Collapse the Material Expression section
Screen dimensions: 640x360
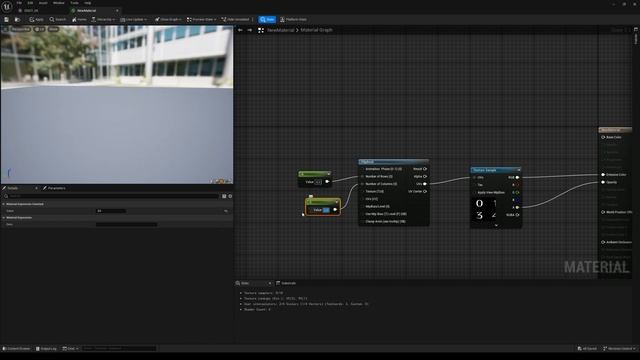click(x=4, y=218)
